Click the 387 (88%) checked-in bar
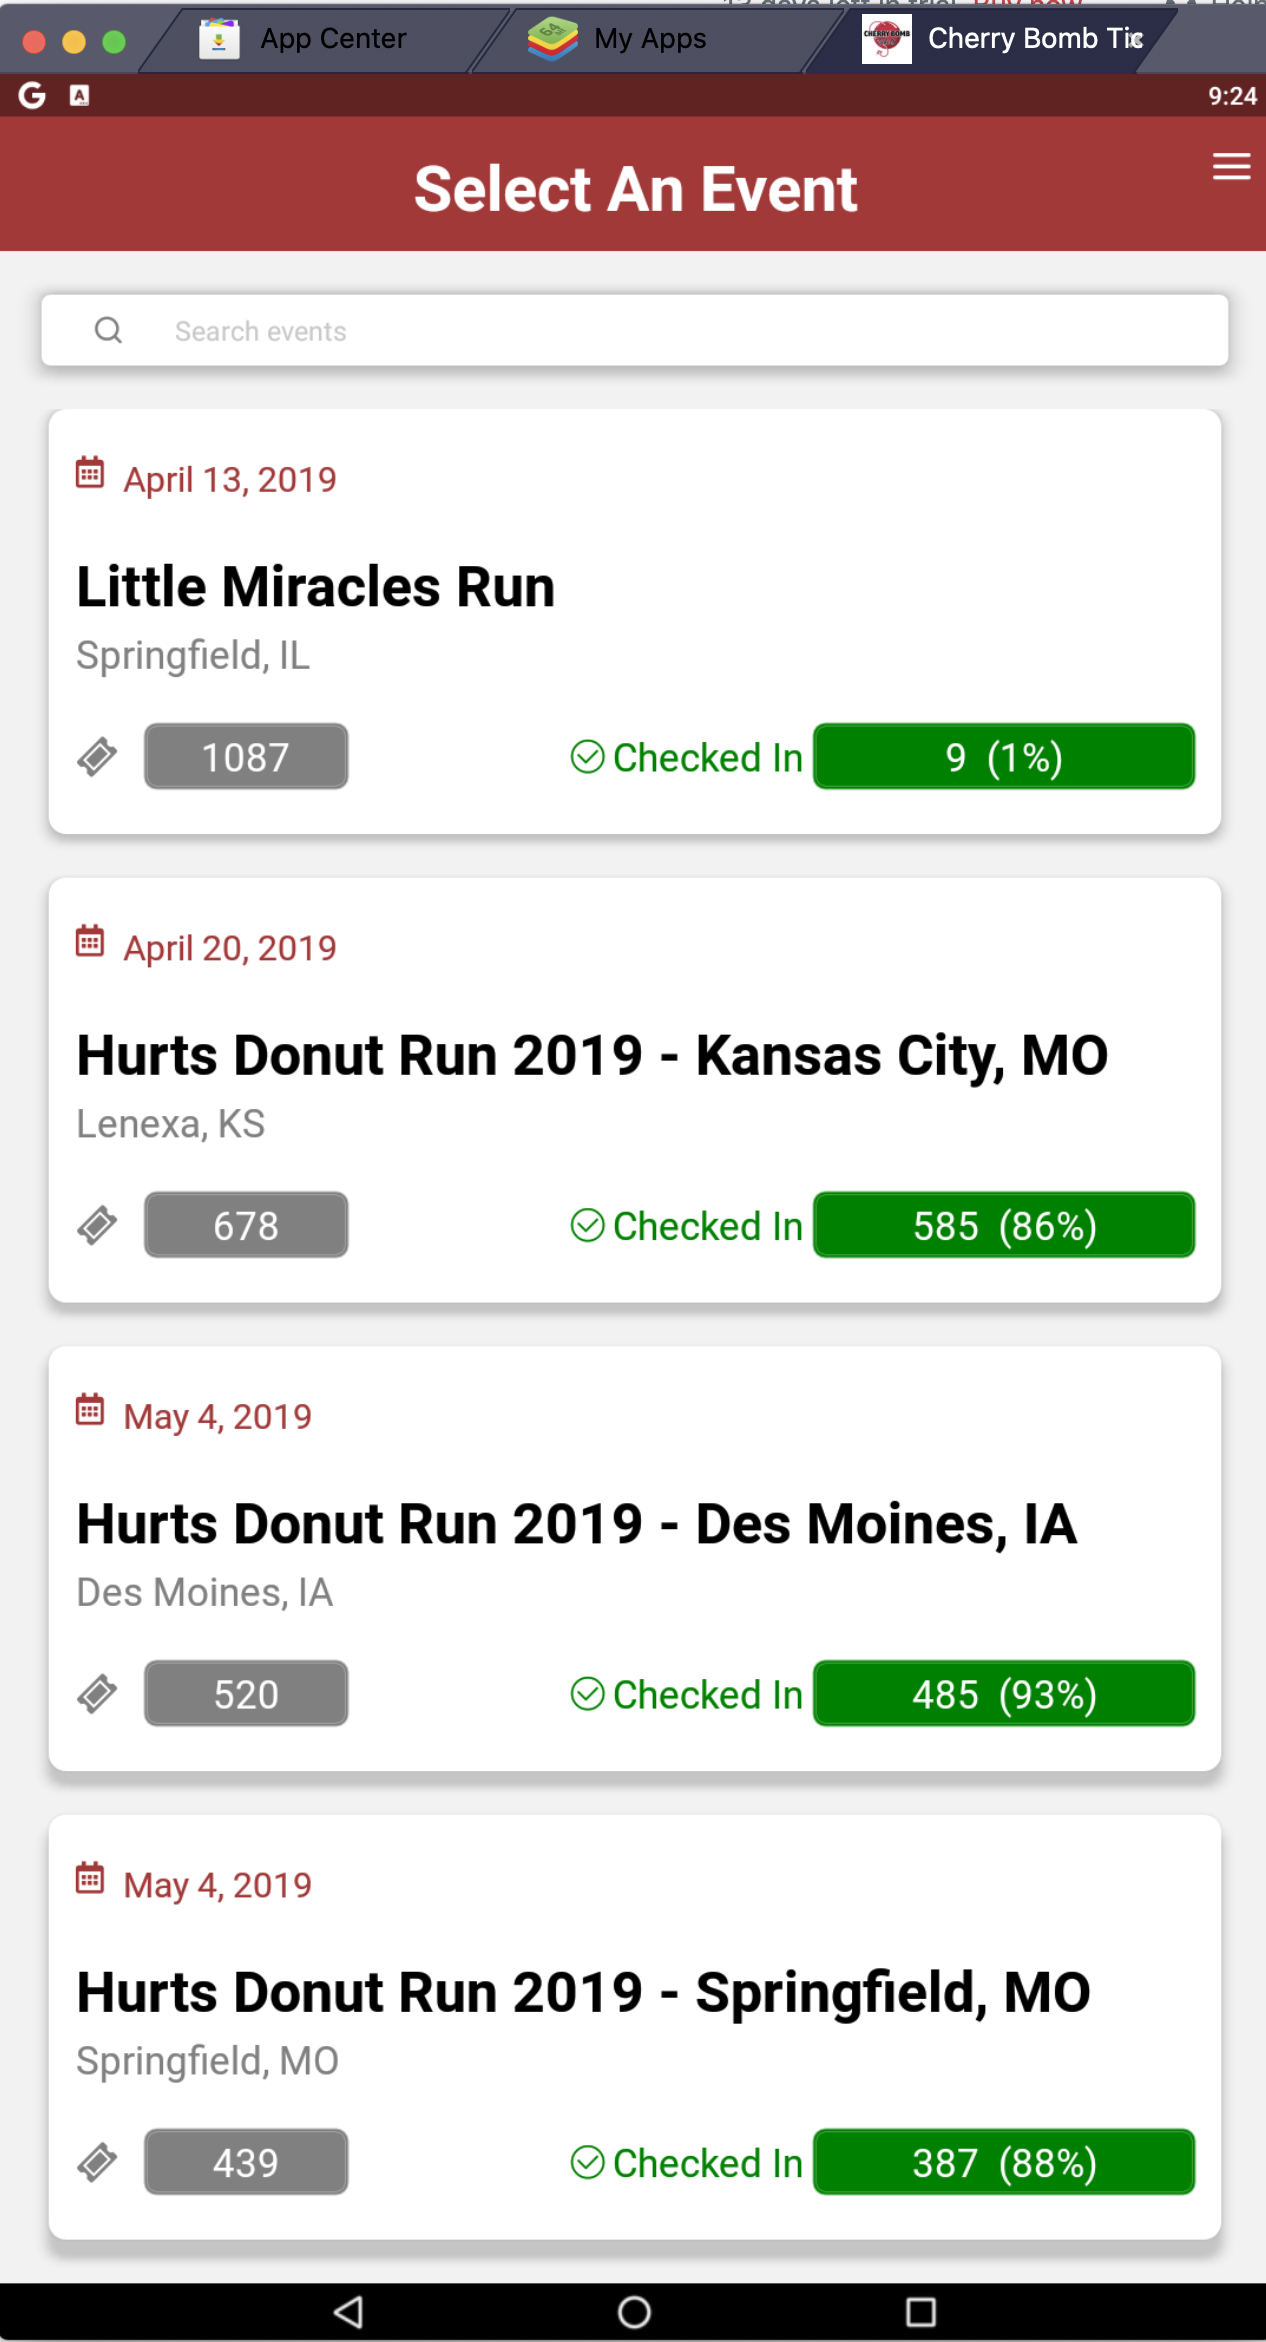 [x=1004, y=2162]
